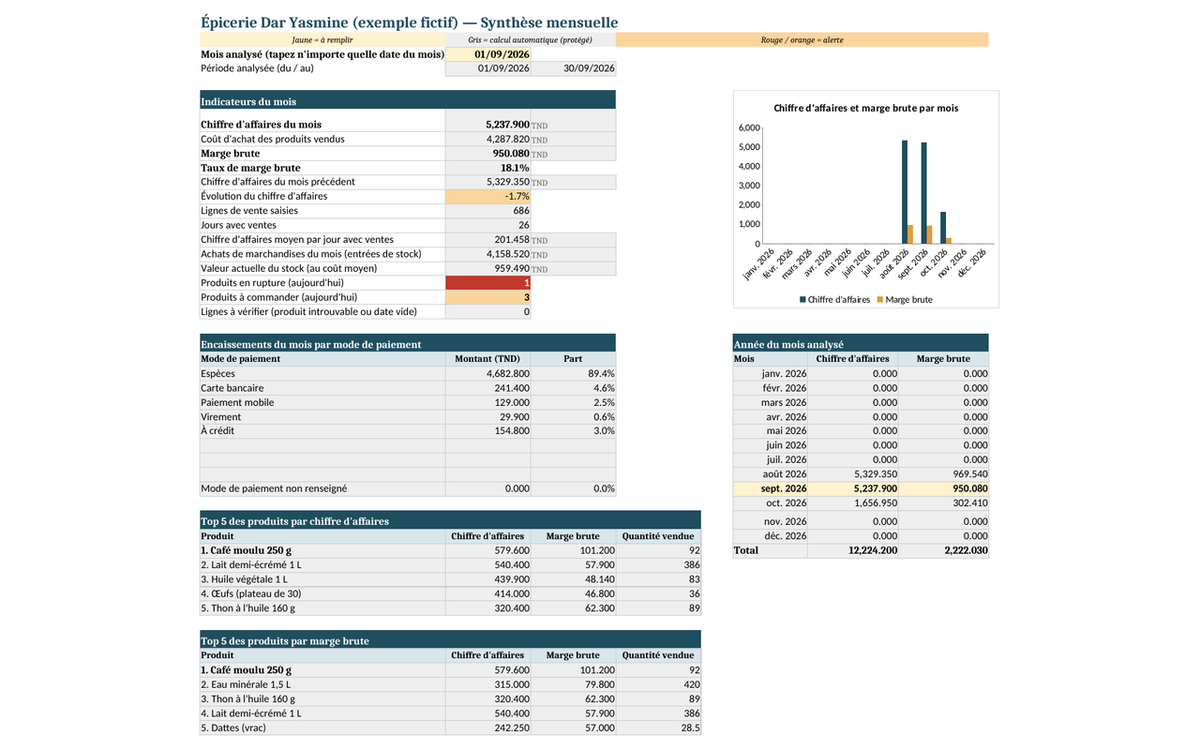
Task: Select the oct. 2026 revenue 1,656.950
Action: (853, 503)
